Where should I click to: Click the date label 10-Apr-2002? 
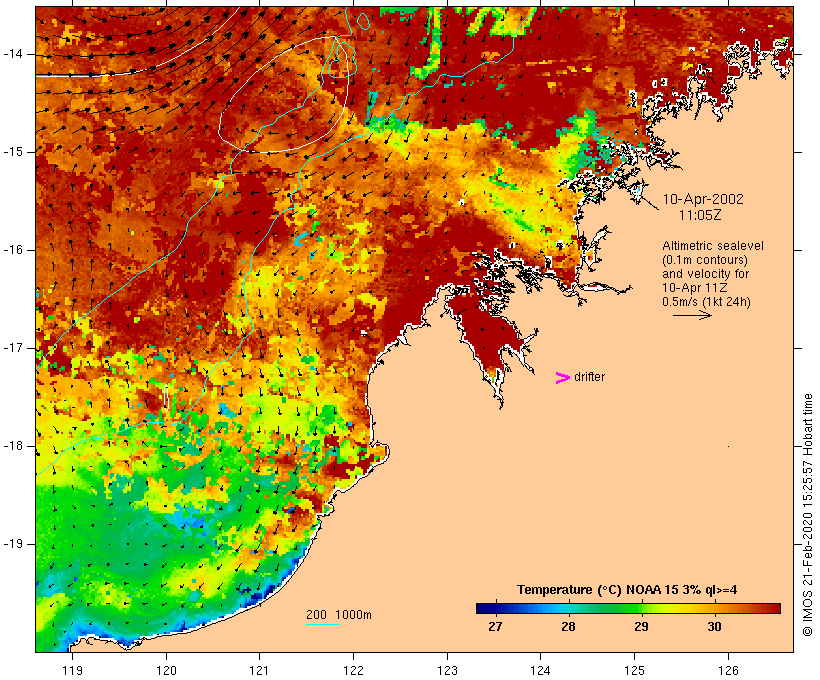(703, 199)
